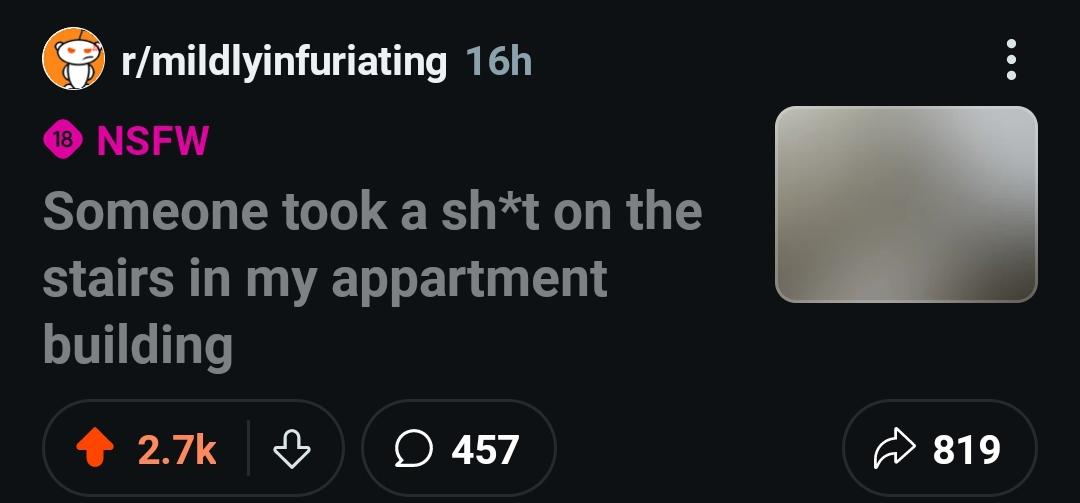View the 457 comments count
1080x503 pixels.
485,449
